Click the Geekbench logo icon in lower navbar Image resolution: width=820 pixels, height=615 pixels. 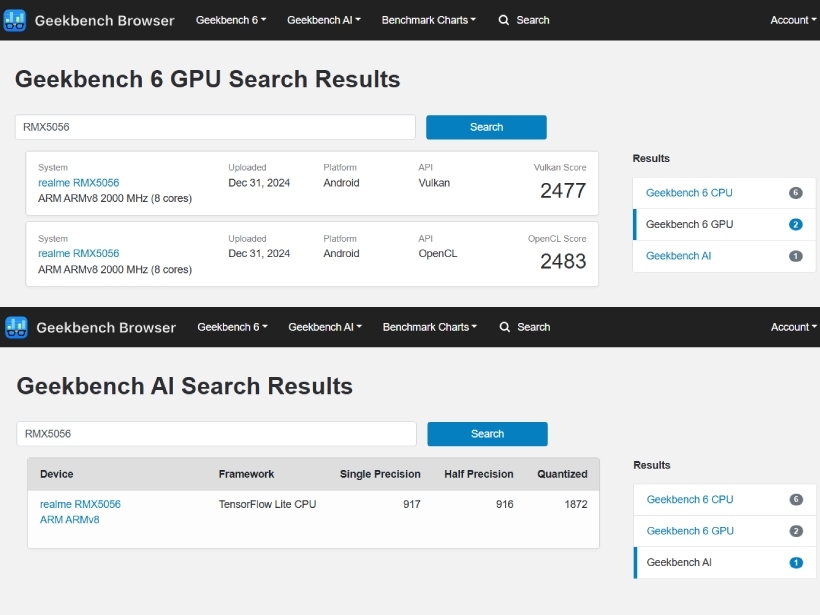(16, 327)
